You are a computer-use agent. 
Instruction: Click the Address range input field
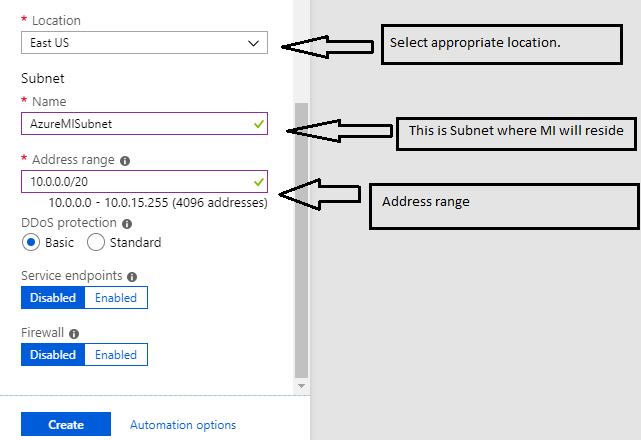tap(144, 182)
